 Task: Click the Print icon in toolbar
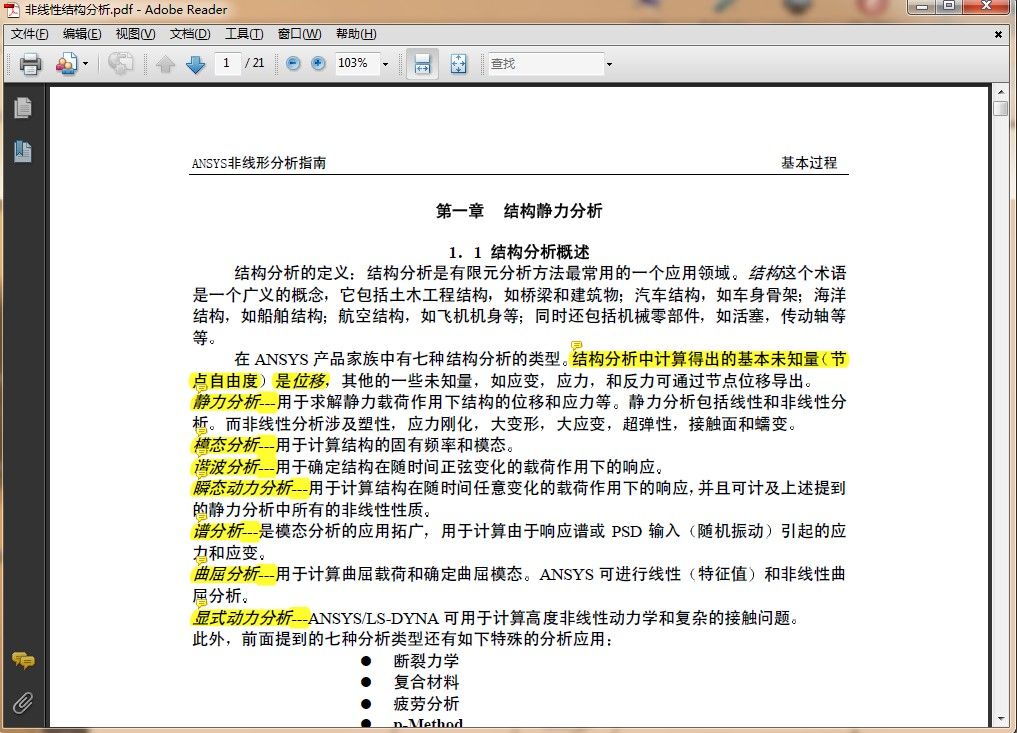click(x=30, y=64)
